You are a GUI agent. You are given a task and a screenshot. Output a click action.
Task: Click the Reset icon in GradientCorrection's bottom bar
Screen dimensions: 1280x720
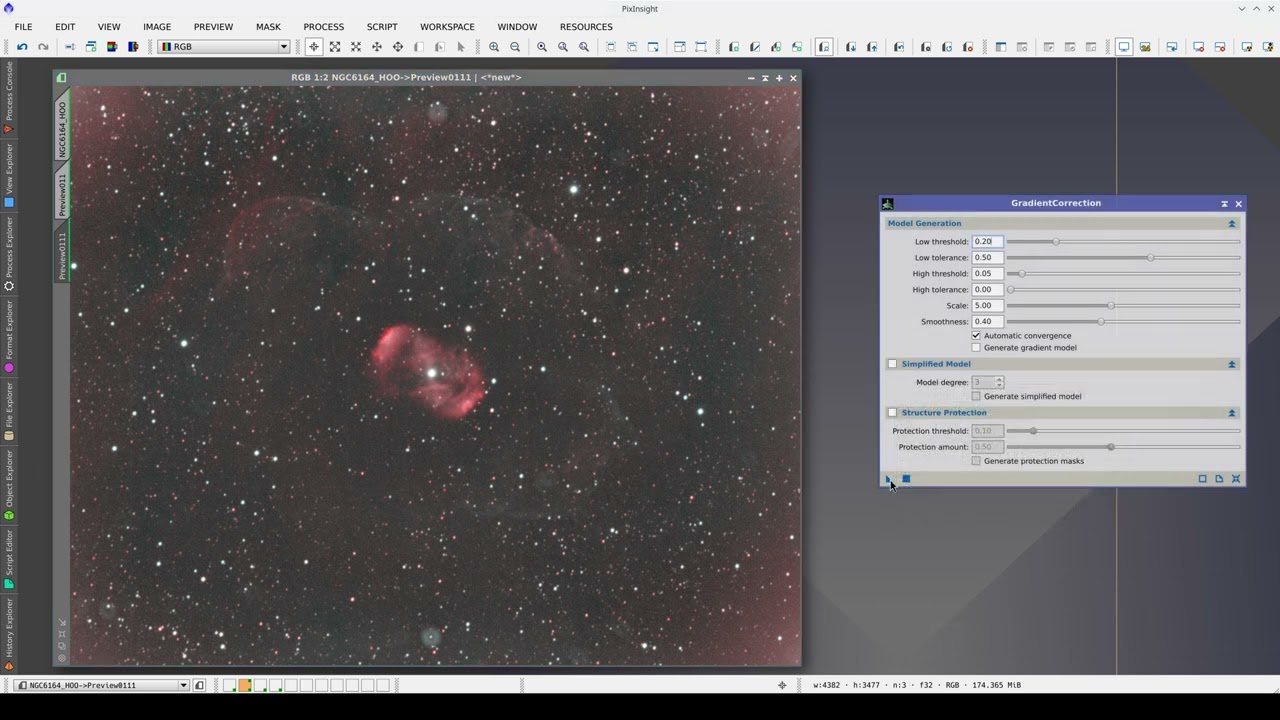1236,479
